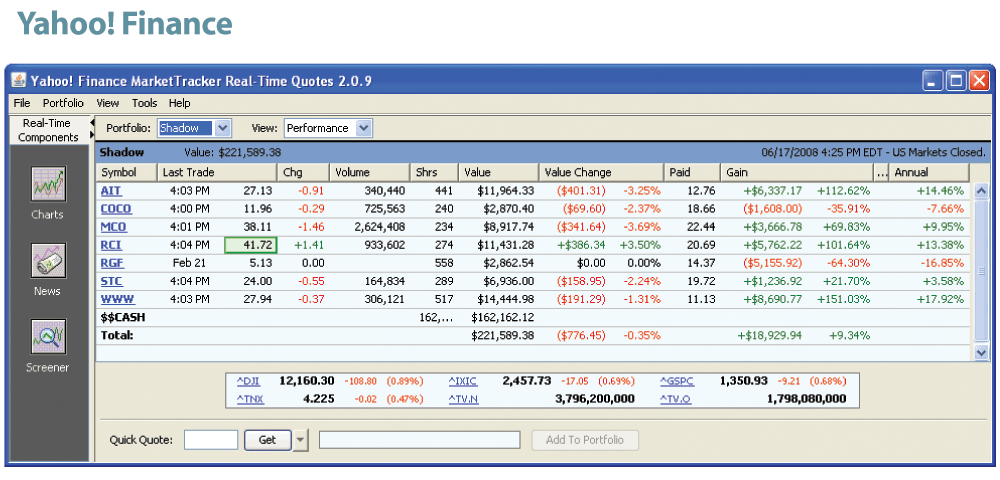Click the Feb 21 last trade cell
Screen dimensions: 1000x480
[189, 263]
